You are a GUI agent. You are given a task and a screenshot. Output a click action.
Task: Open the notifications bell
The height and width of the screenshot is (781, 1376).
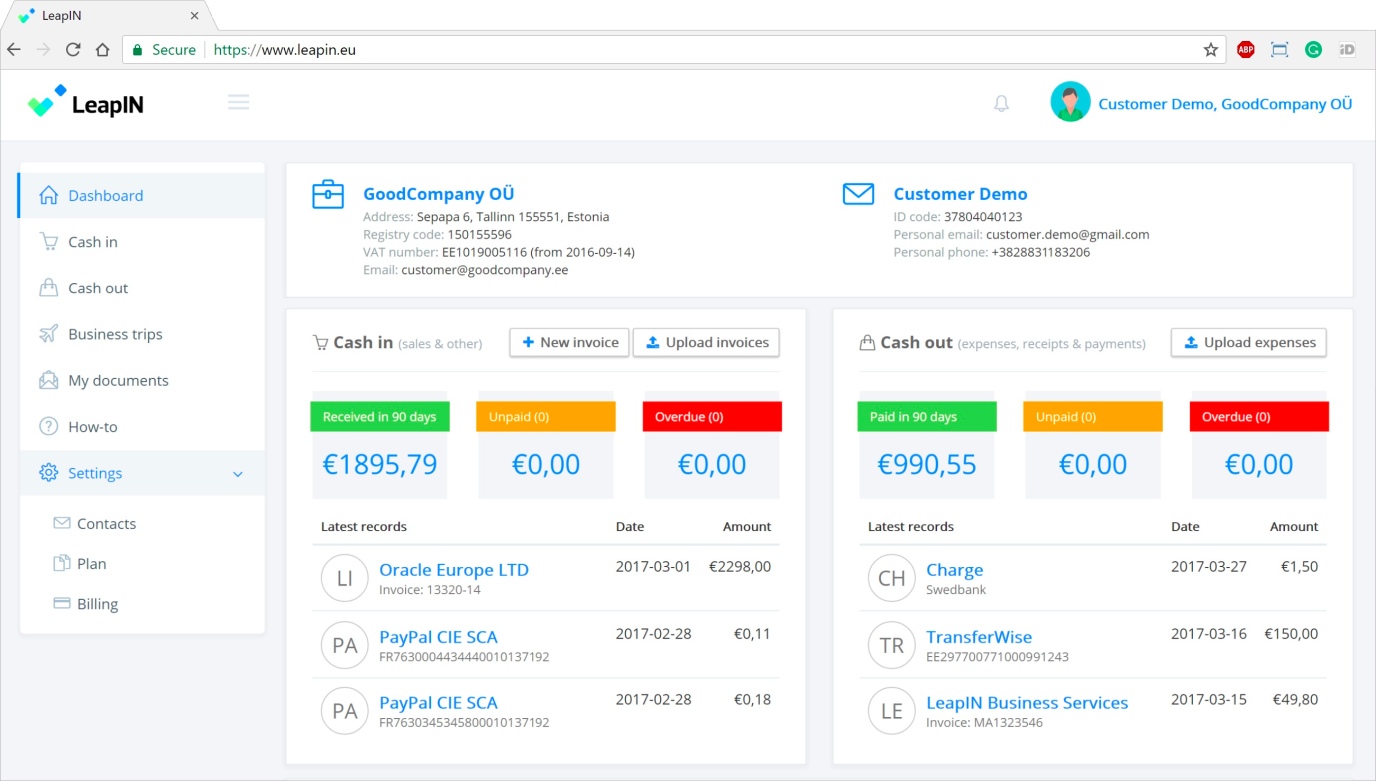pyautogui.click(x=1001, y=103)
